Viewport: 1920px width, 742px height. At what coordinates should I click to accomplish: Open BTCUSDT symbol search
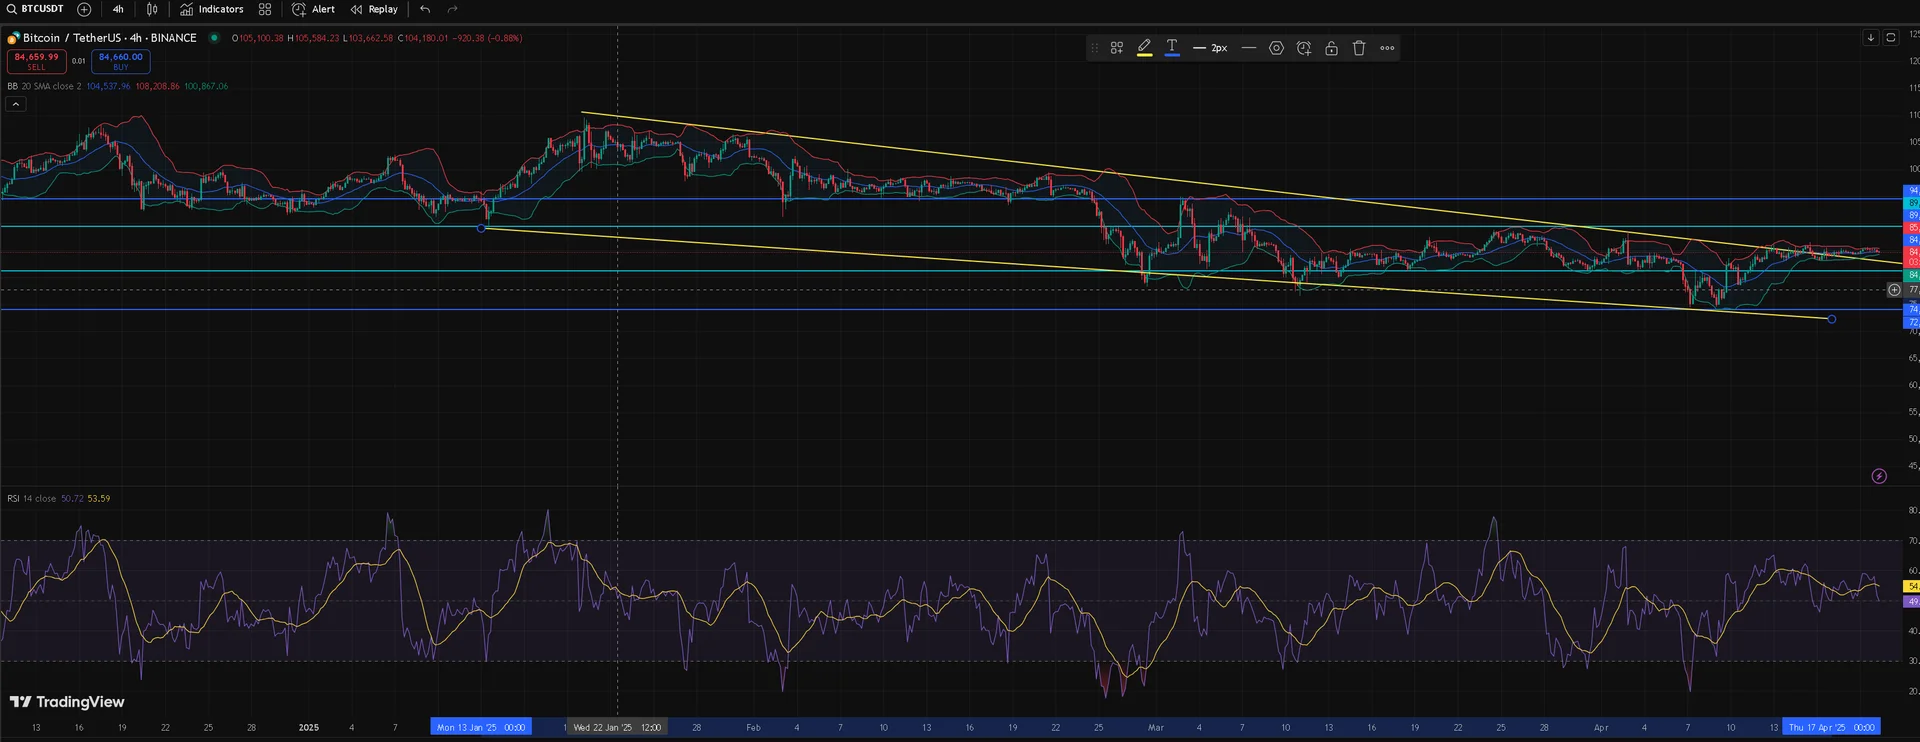tap(36, 9)
